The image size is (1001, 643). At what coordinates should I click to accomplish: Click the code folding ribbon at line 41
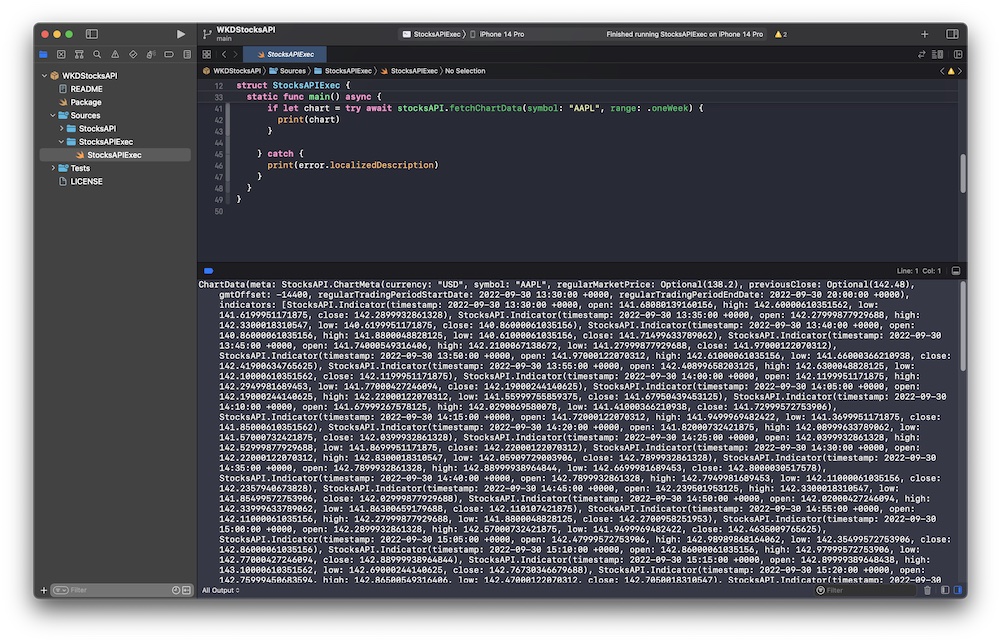(228, 109)
